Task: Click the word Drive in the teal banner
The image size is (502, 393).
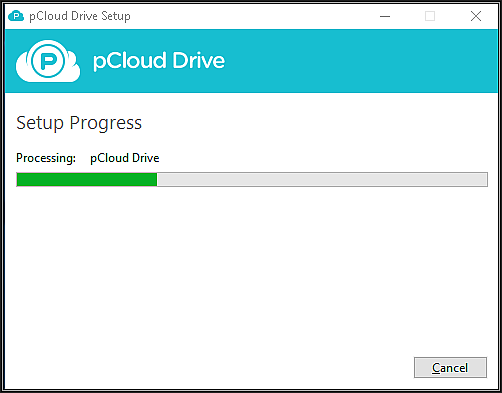Action: point(199,61)
